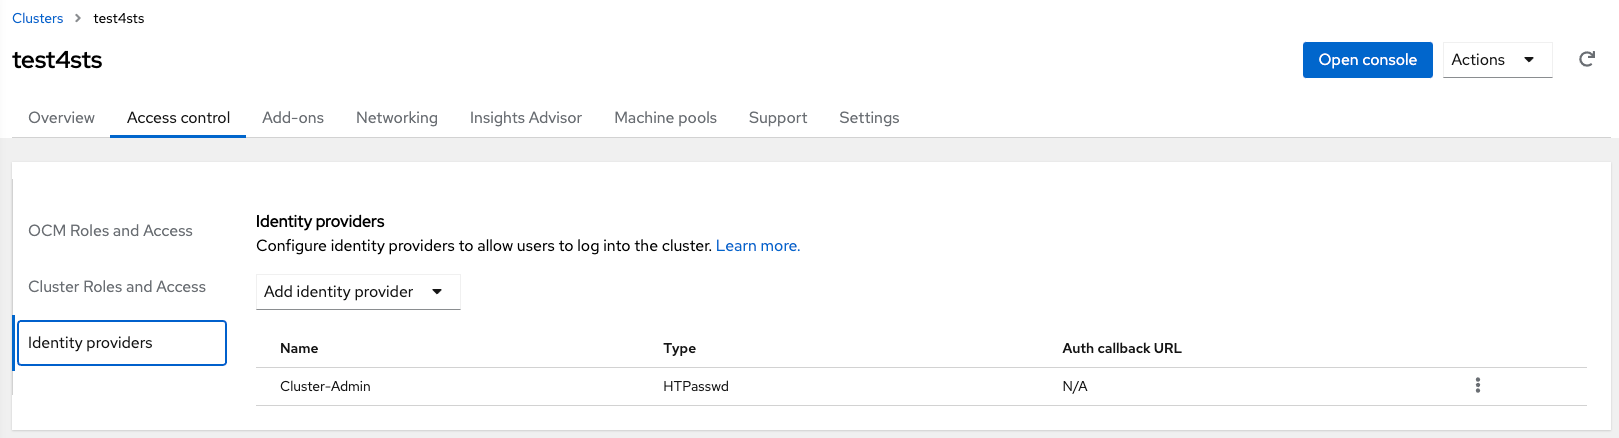Open the Insights Advisor tab

[526, 118]
